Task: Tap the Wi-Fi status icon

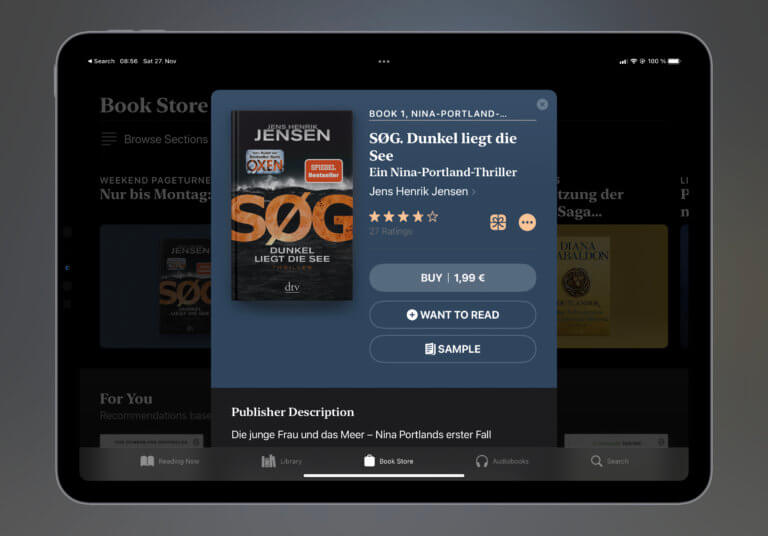Action: pyautogui.click(x=634, y=61)
